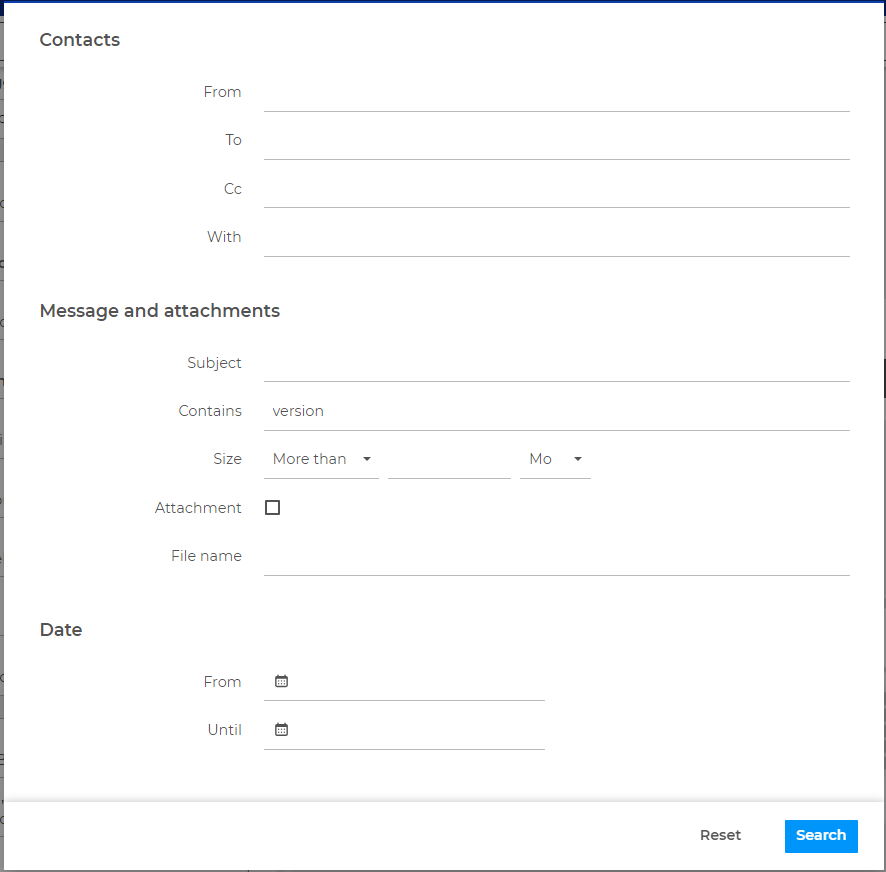Open the calendar picker for the Until date
The height and width of the screenshot is (872, 886).
tap(281, 729)
